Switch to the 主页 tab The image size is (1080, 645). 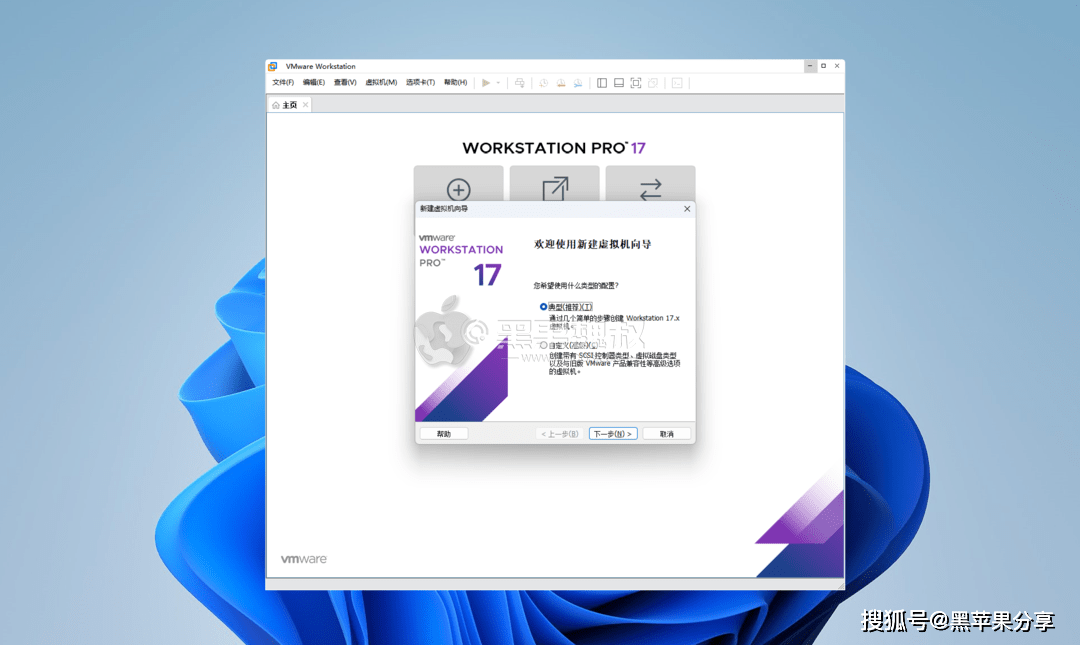click(289, 105)
